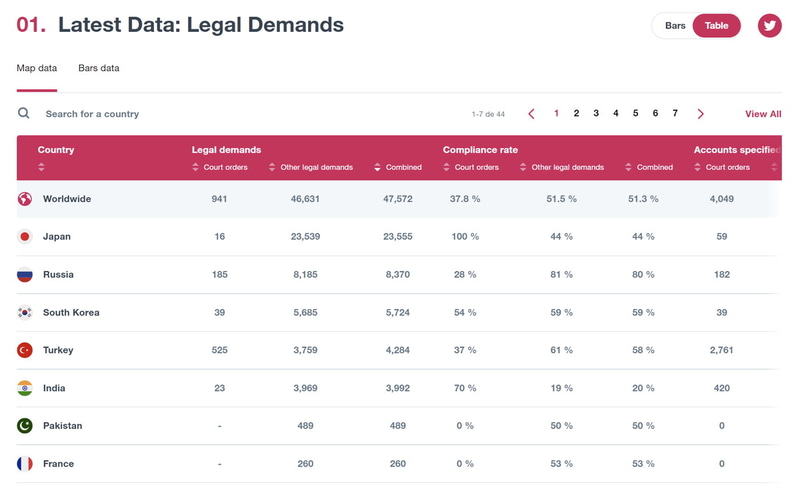Go to the previous results page arrow
The height and width of the screenshot is (489, 800).
[x=531, y=114]
